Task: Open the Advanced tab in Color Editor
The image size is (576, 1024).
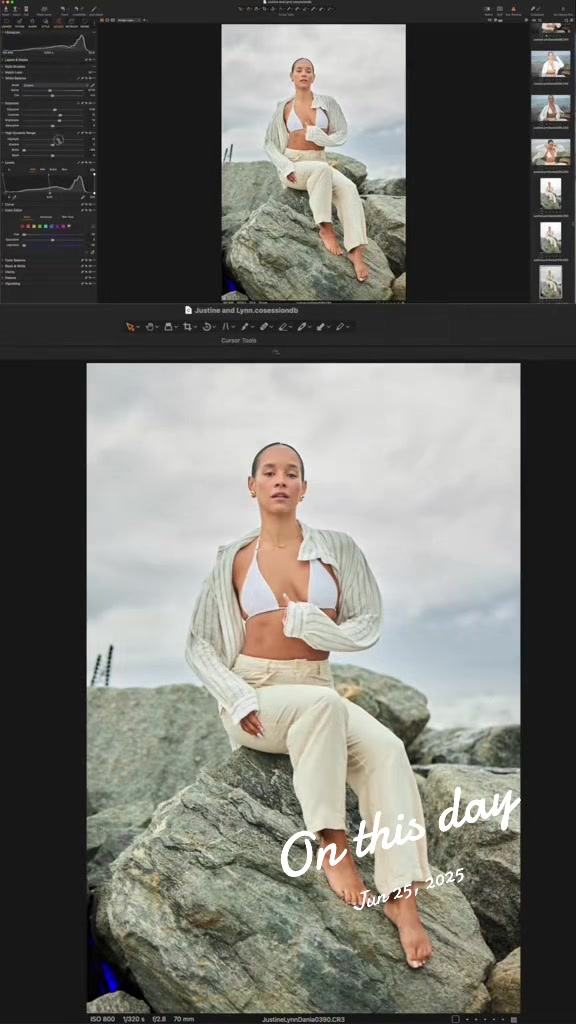Action: tap(46, 217)
